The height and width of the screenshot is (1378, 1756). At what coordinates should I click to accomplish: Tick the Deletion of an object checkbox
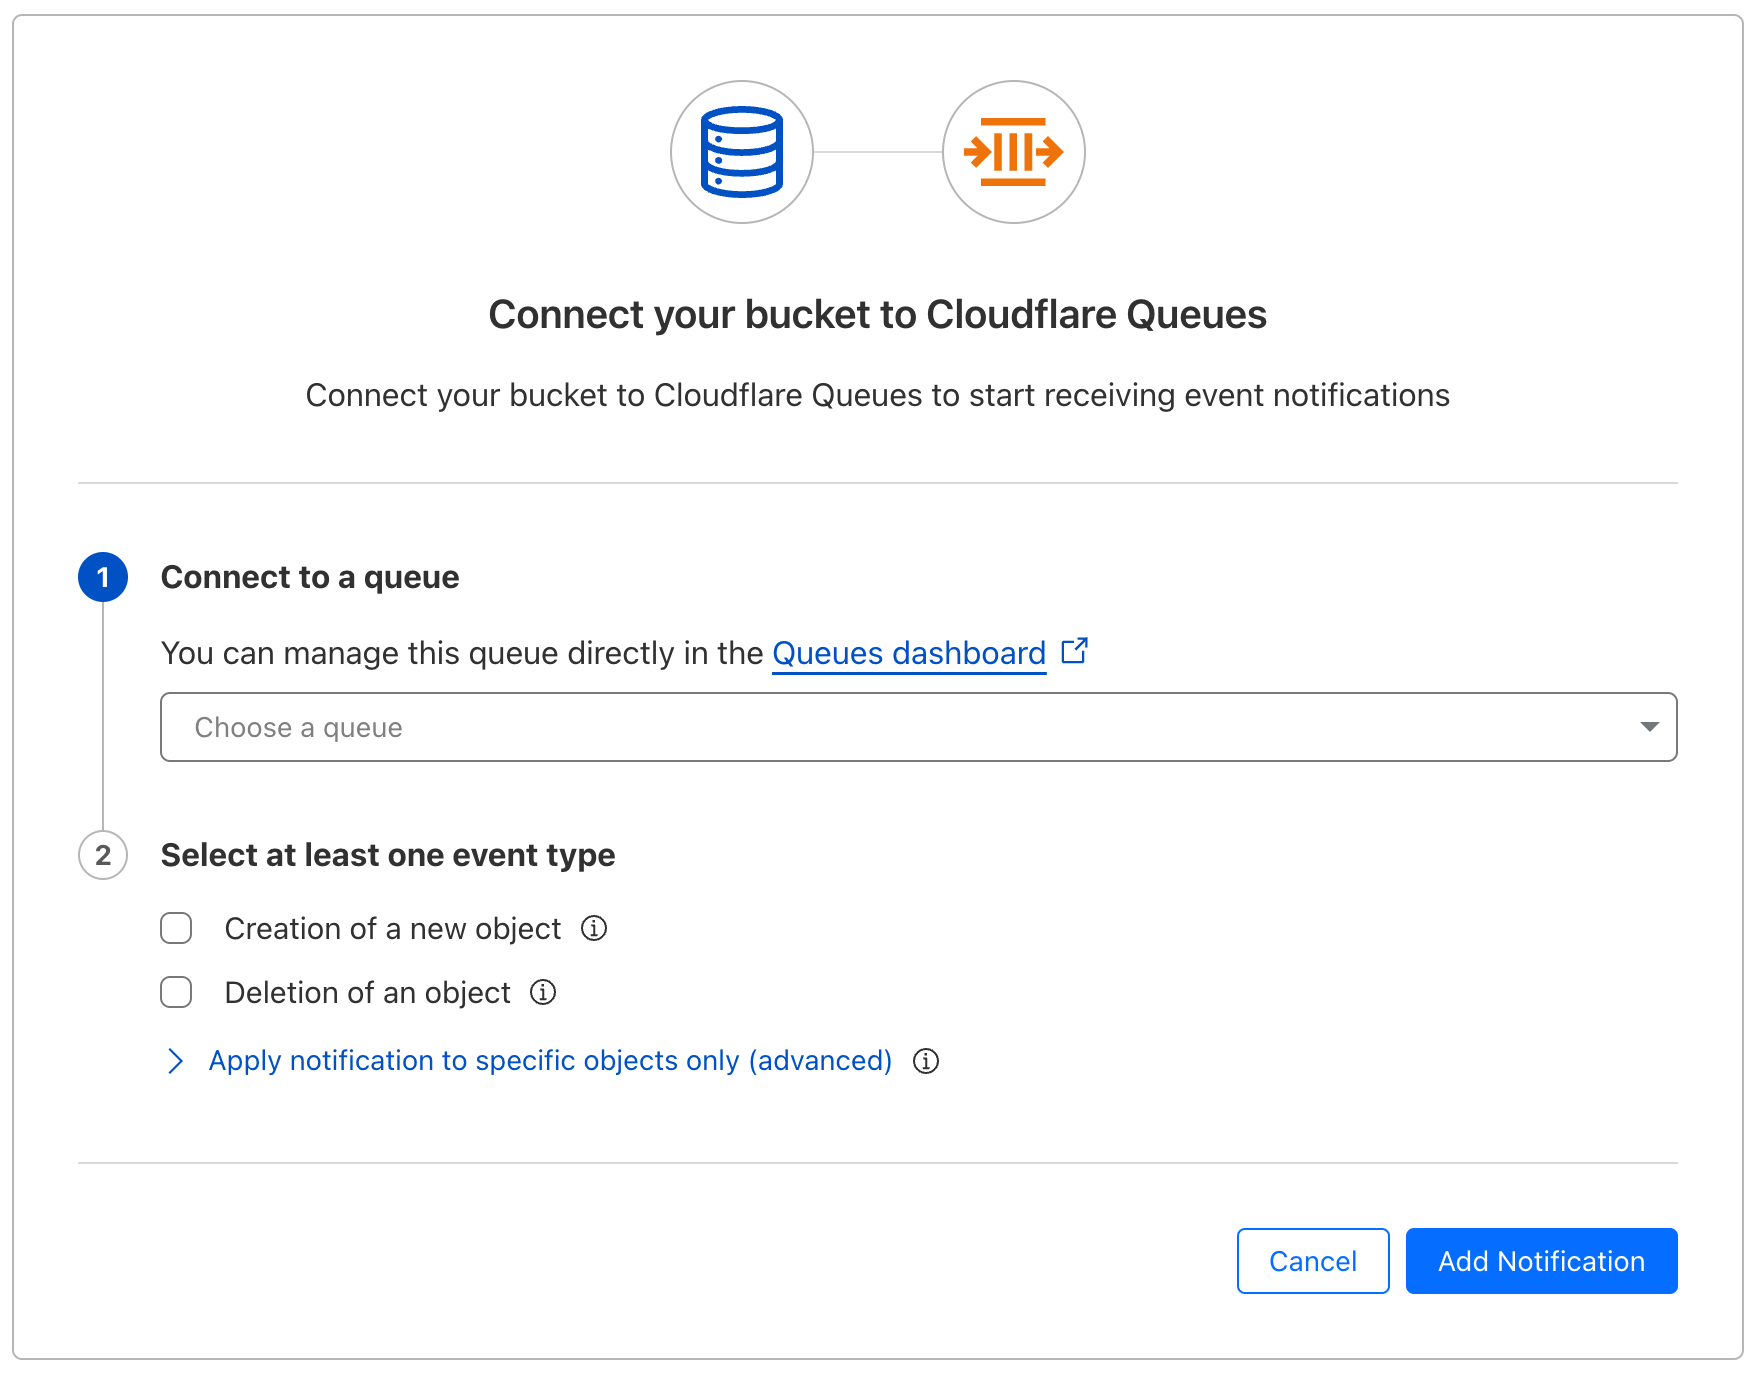click(177, 993)
